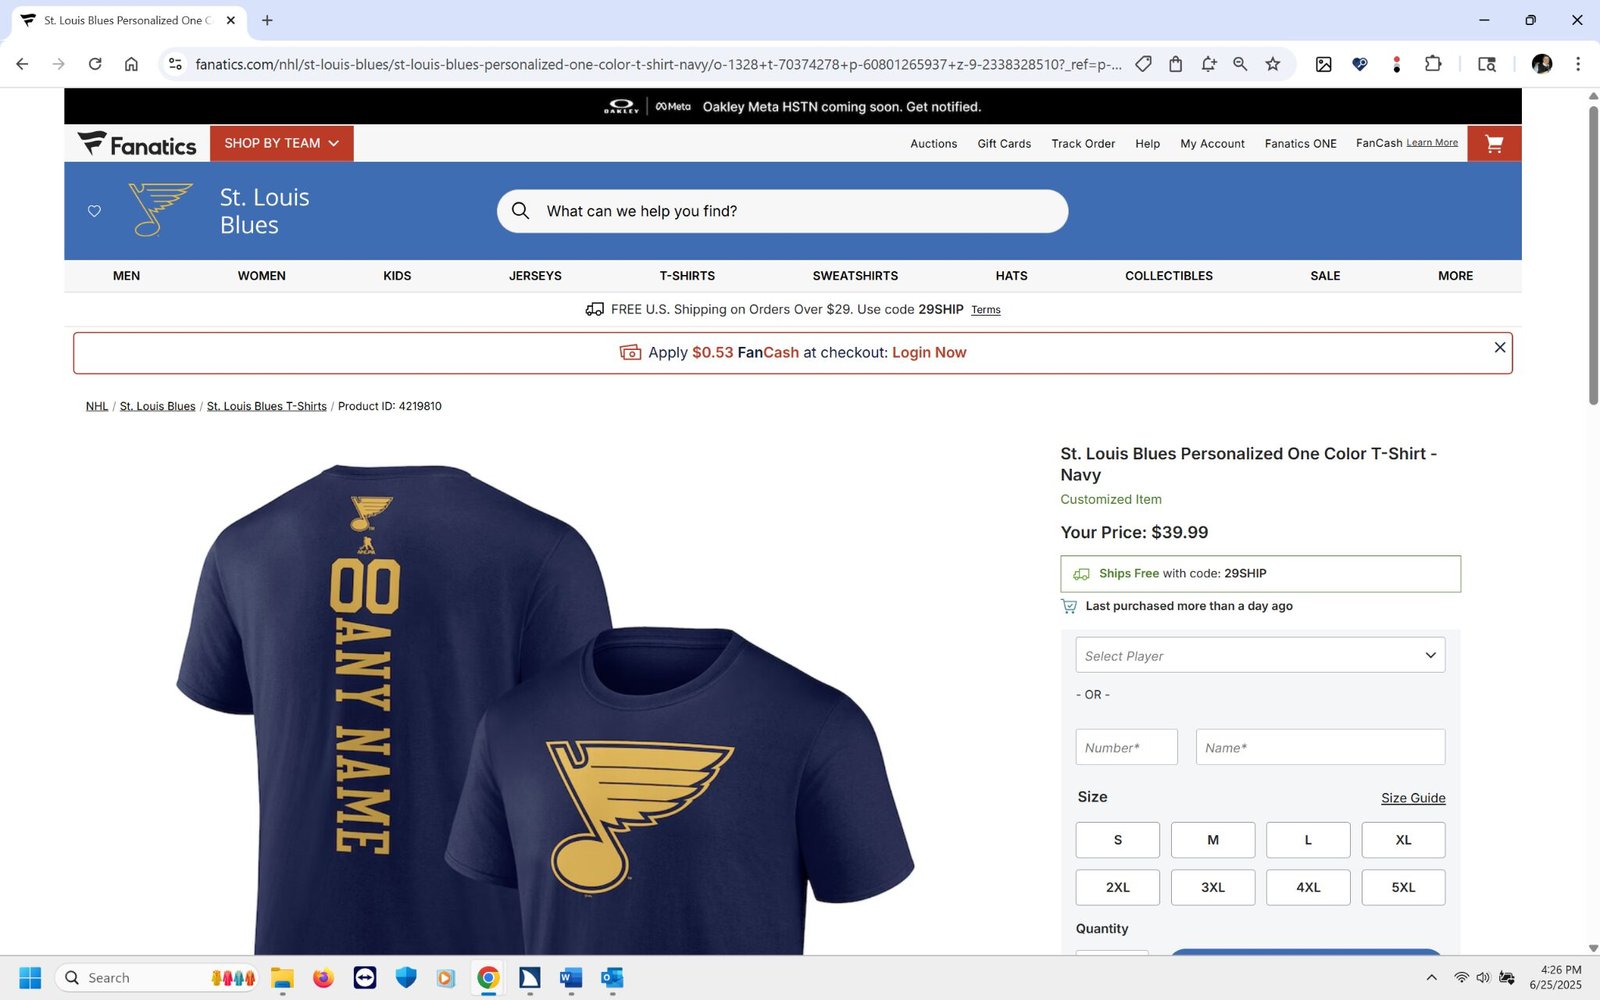Click the shipping Terms link
1600x1000 pixels.
click(x=986, y=310)
